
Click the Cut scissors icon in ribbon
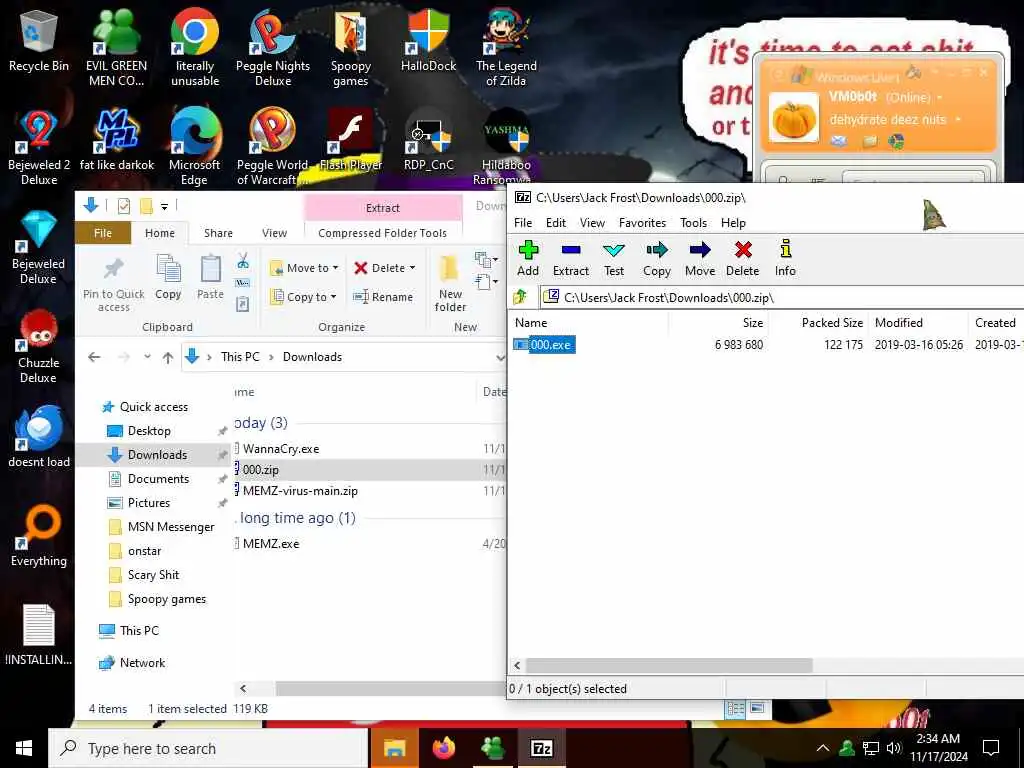tap(243, 261)
